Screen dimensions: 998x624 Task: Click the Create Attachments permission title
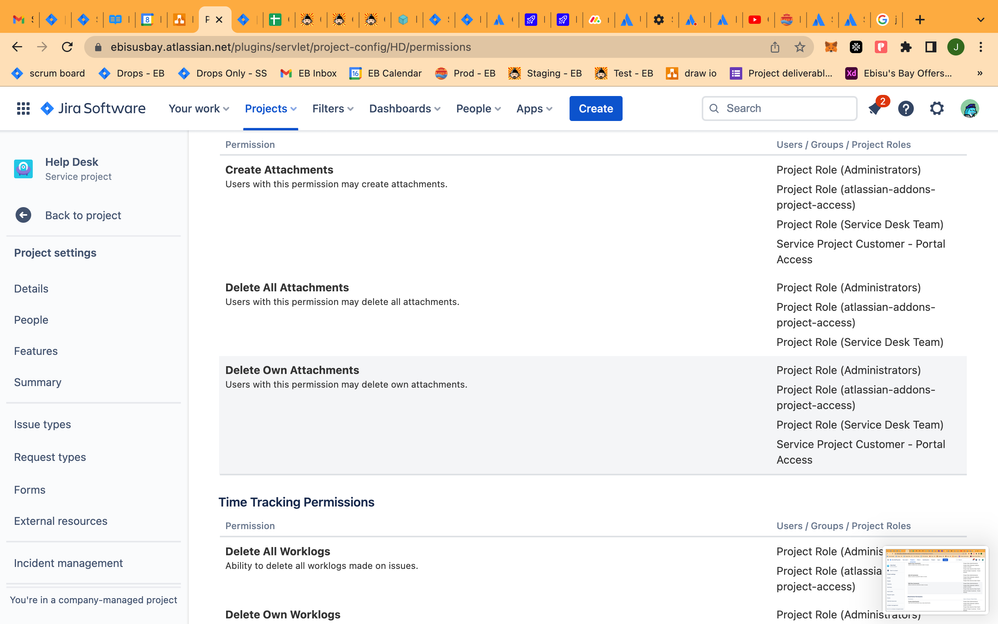click(x=279, y=170)
